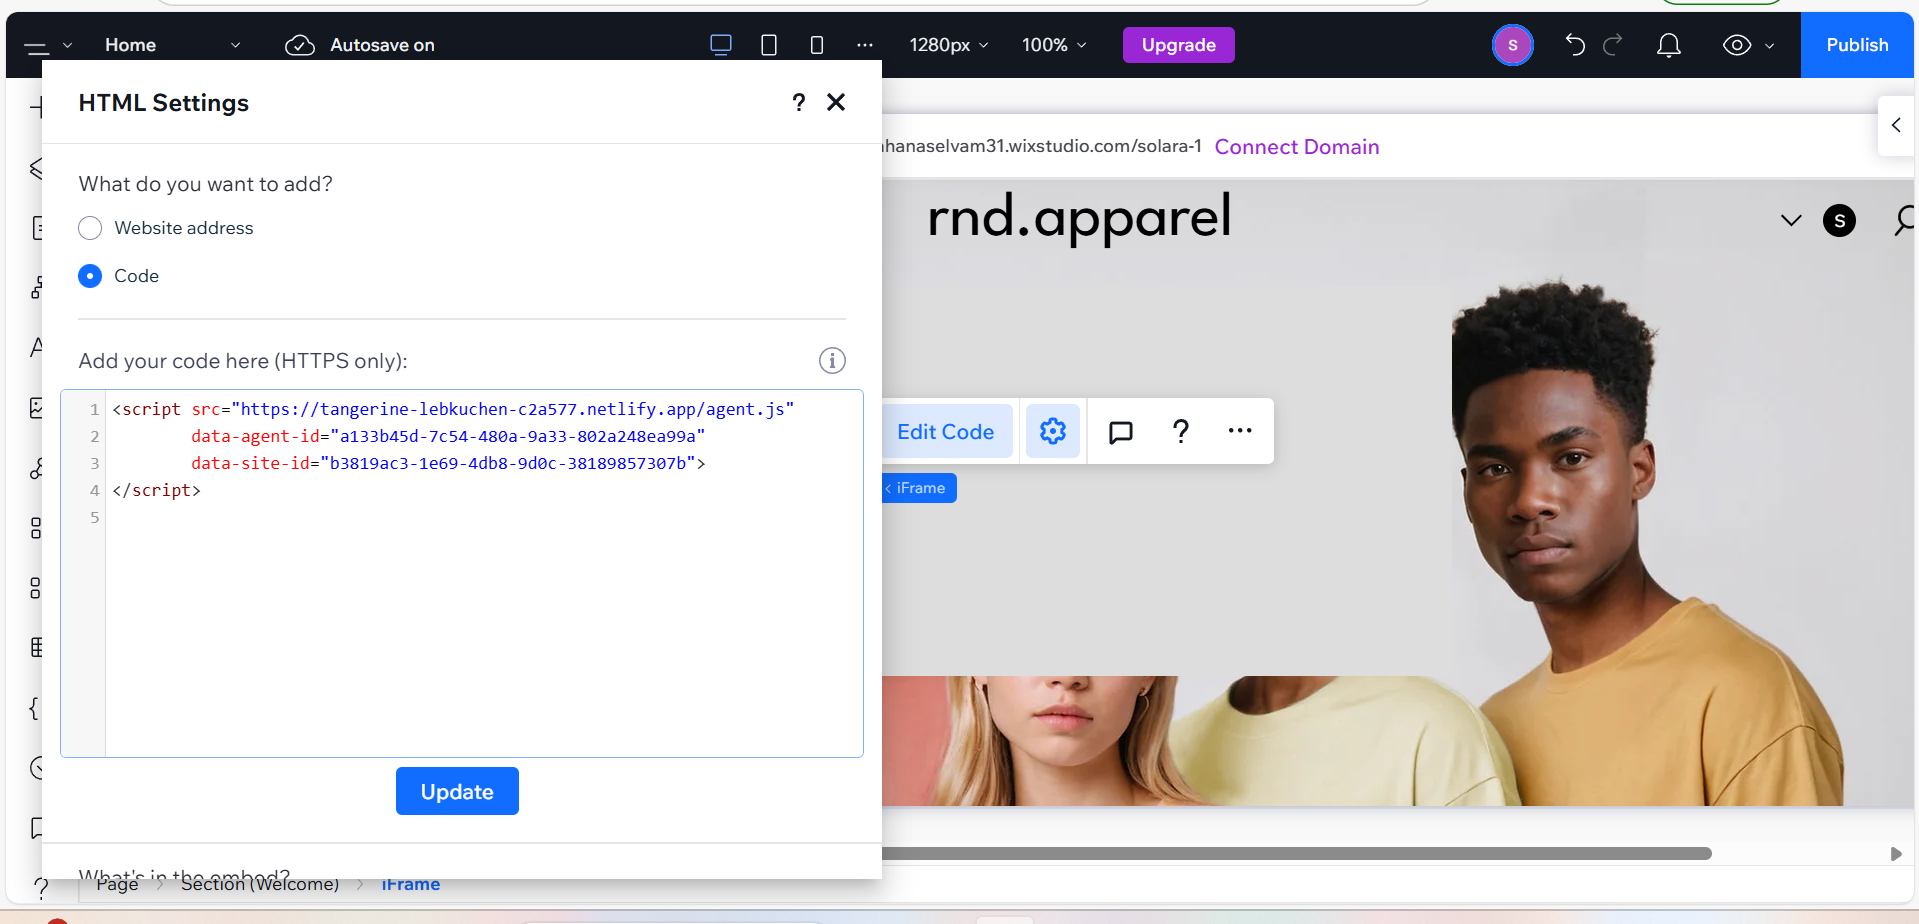Click the rnd.apparel site logo
The height and width of the screenshot is (924, 1919).
1079,217
